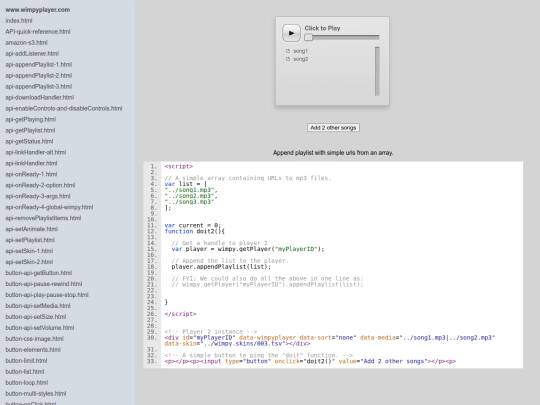
Task: Open button-api-pause-rewind.html link
Action: click(44, 284)
